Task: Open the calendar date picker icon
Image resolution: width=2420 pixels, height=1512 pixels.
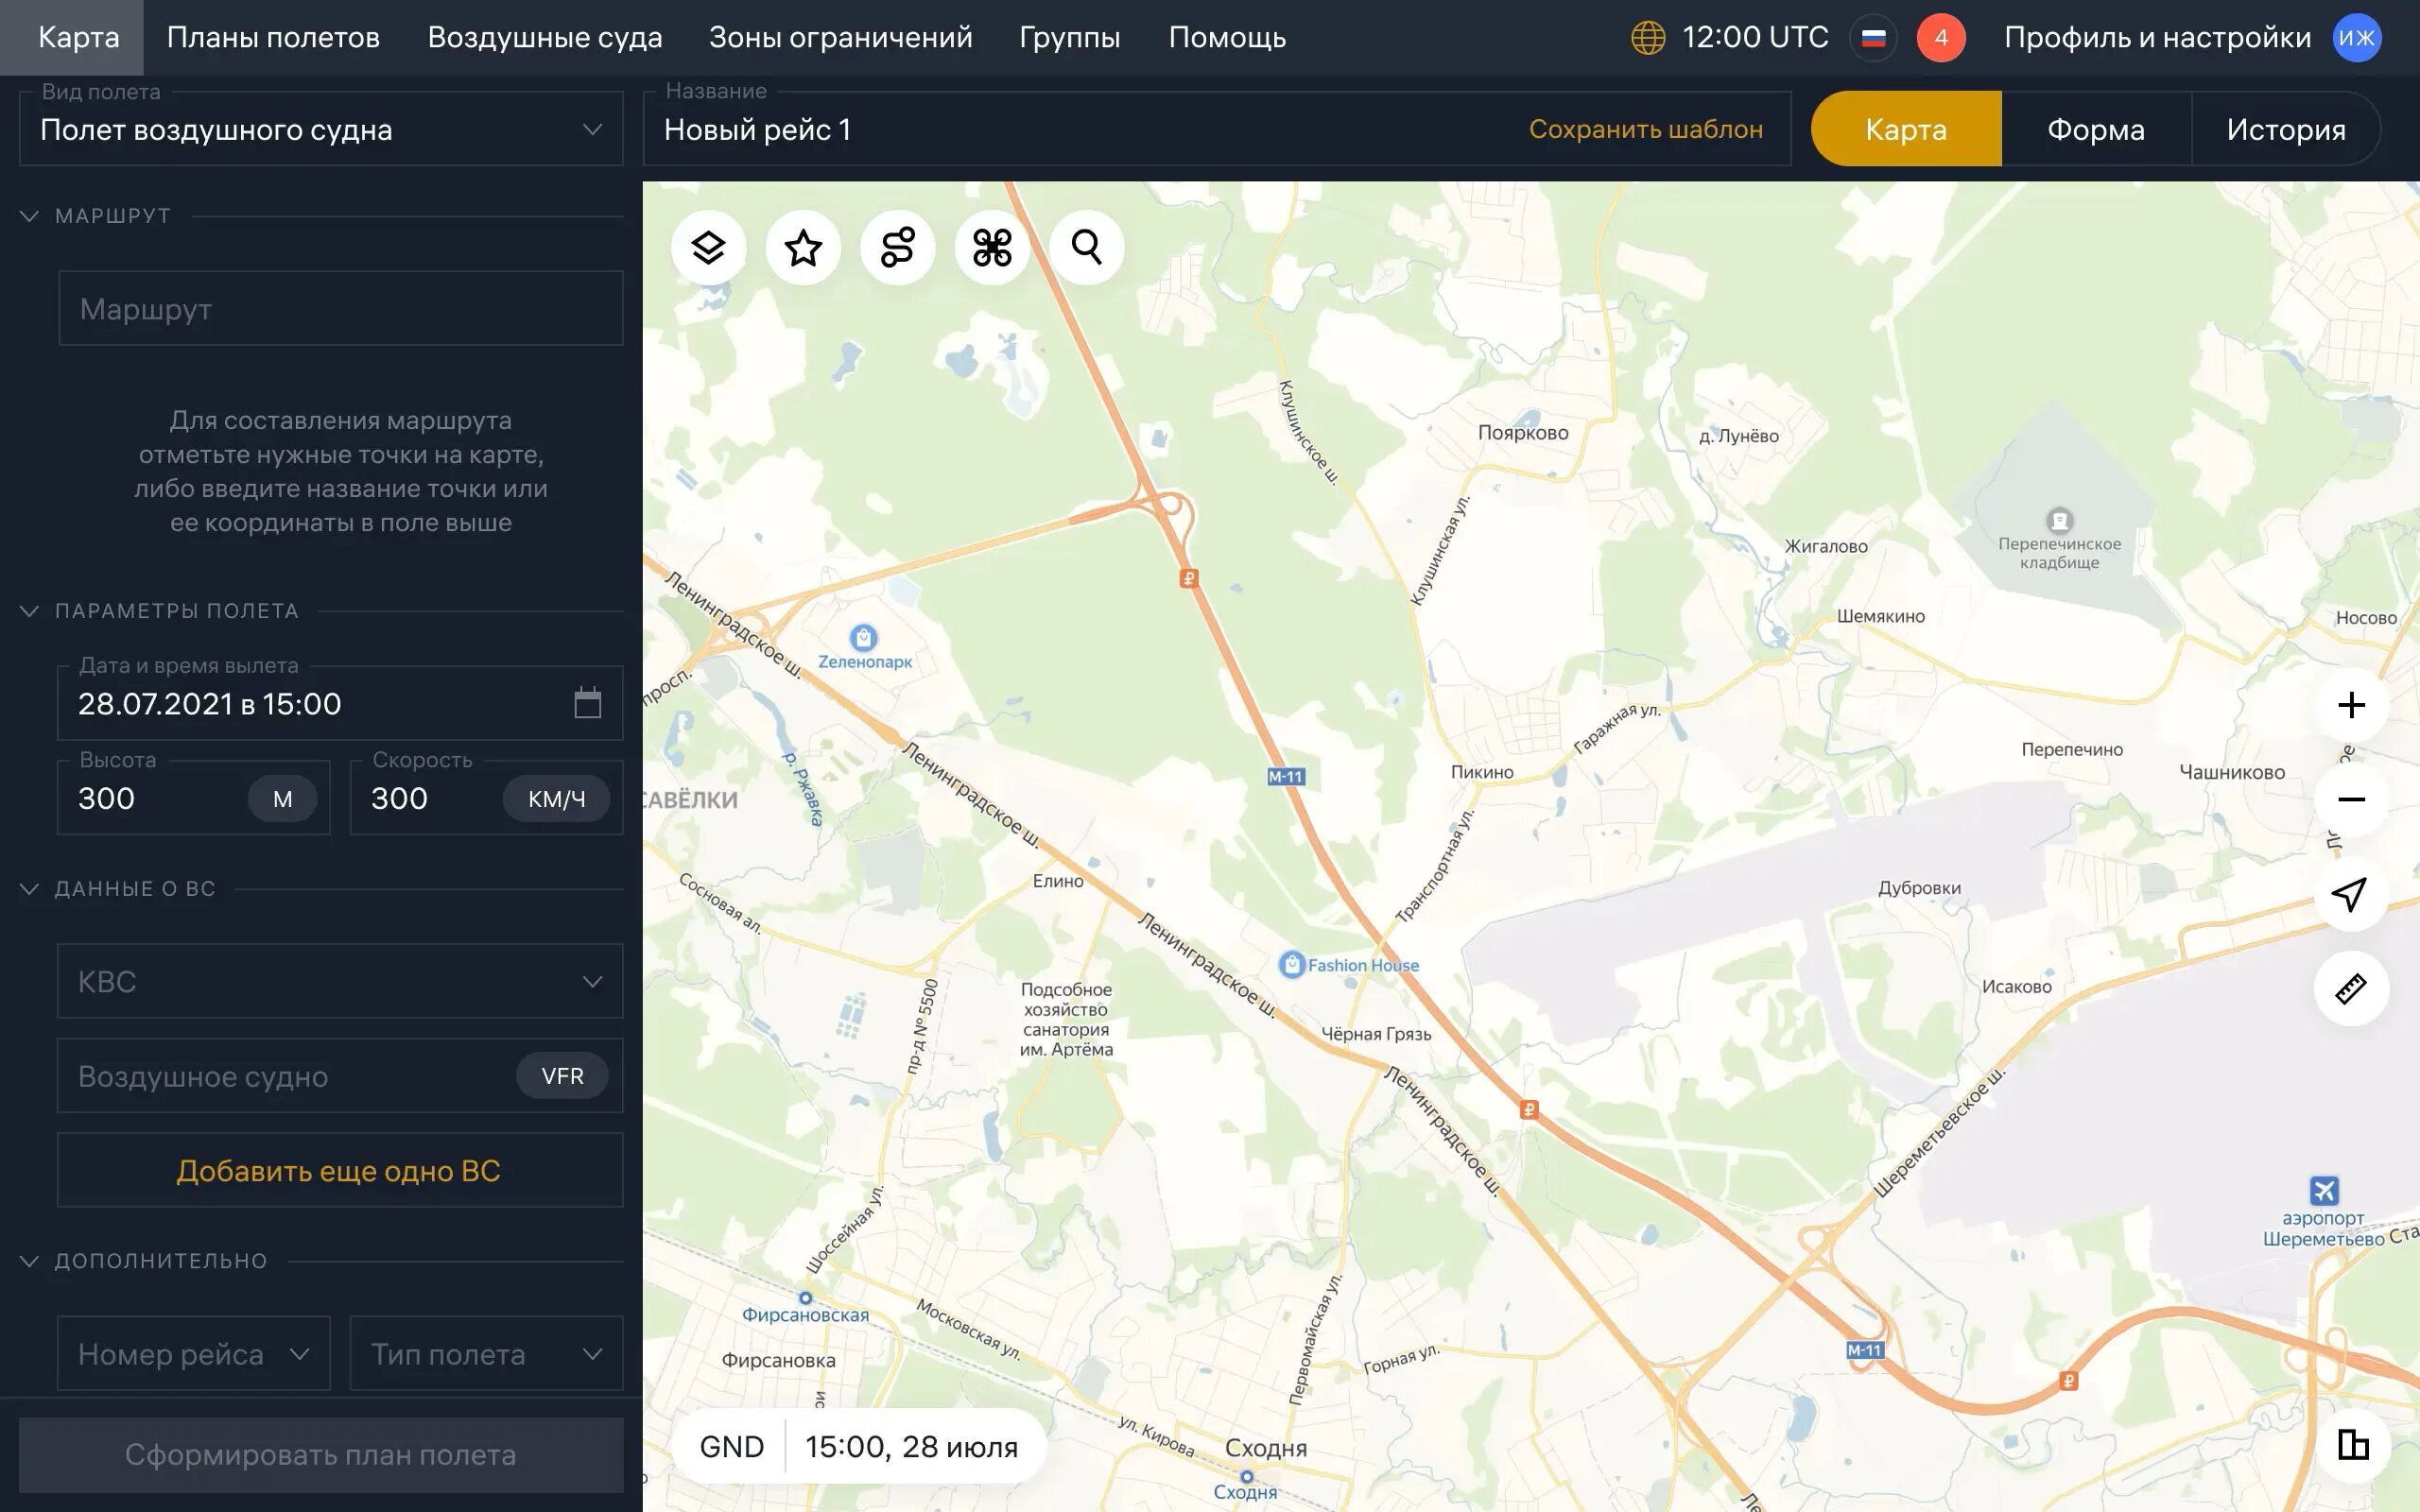Action: [588, 703]
